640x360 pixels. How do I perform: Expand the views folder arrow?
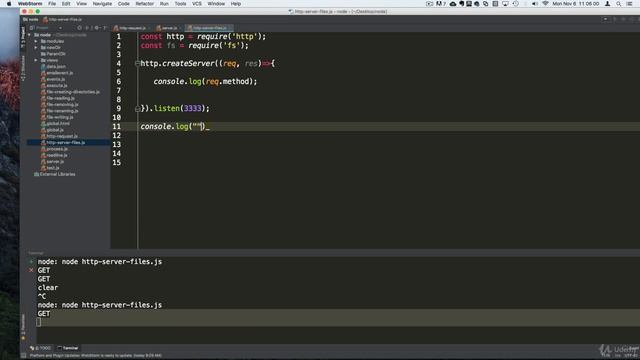36,60
